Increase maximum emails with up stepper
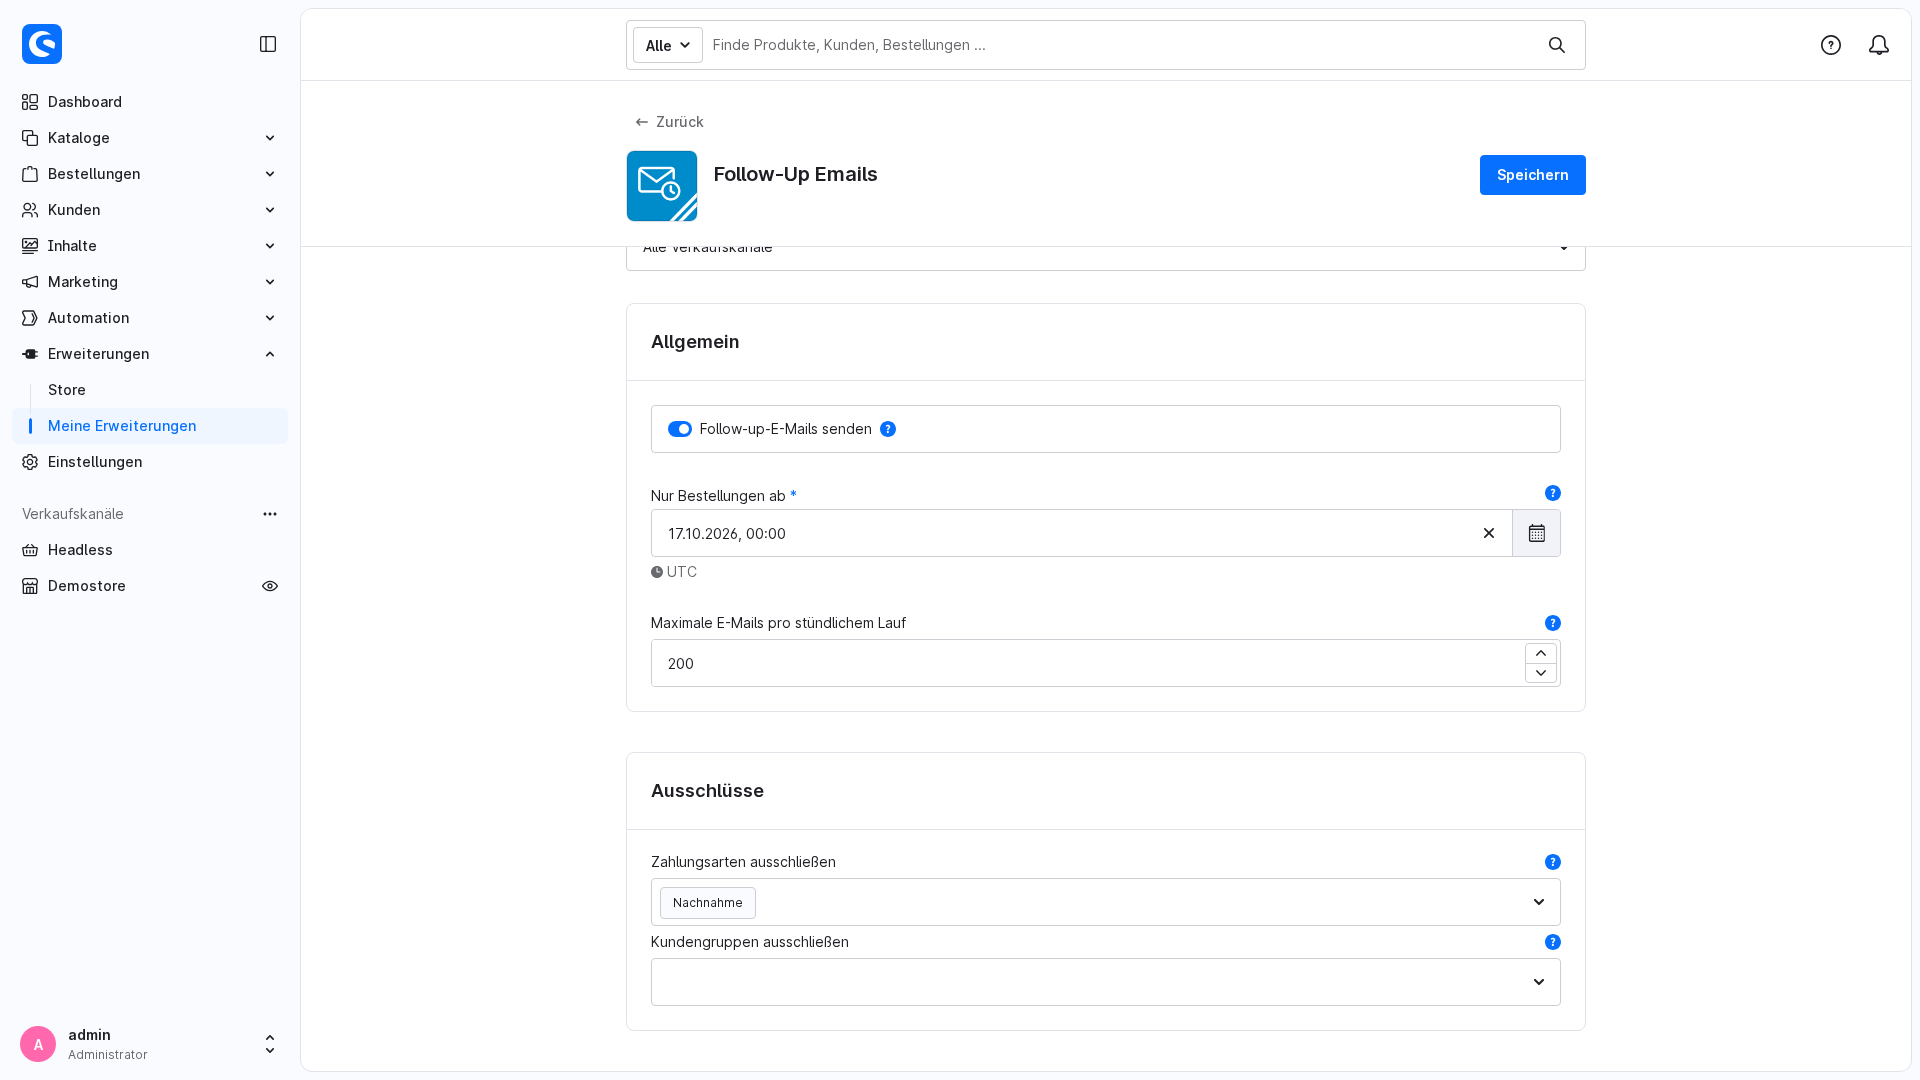 tap(1541, 653)
